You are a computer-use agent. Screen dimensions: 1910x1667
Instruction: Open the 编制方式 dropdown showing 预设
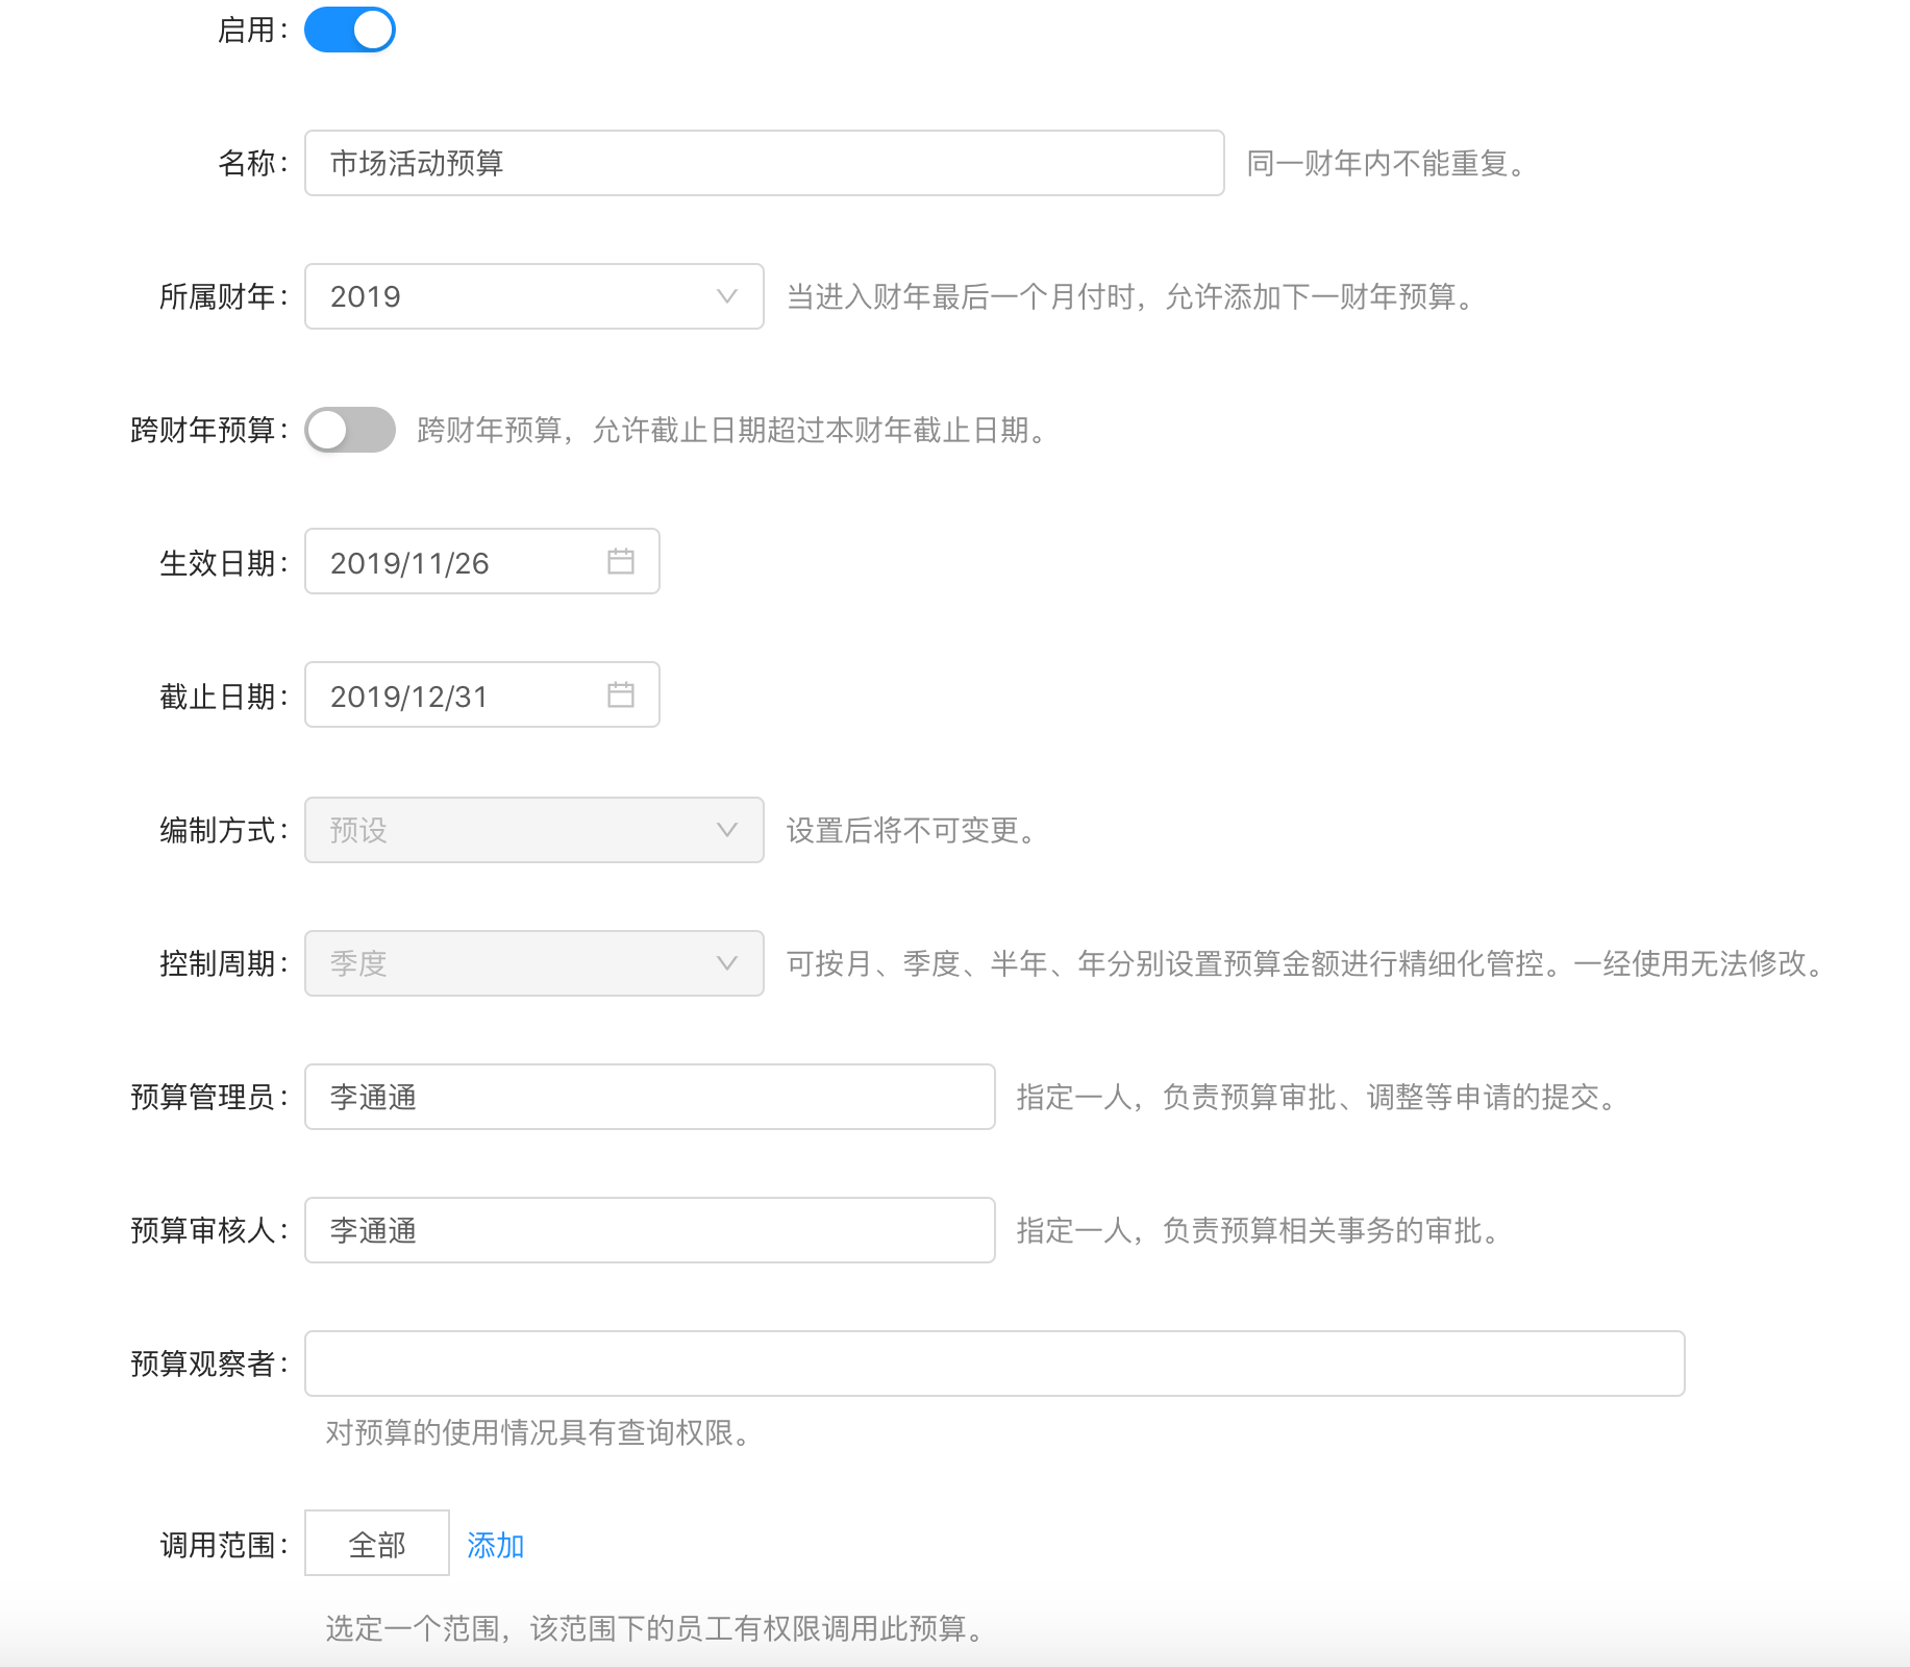520,829
